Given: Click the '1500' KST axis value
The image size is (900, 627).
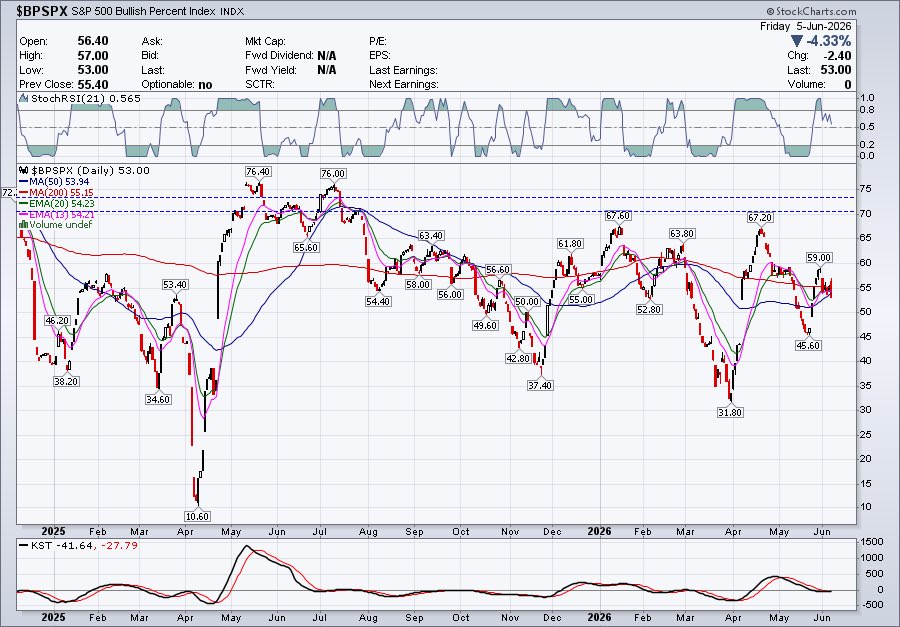Looking at the screenshot, I should tap(871, 542).
